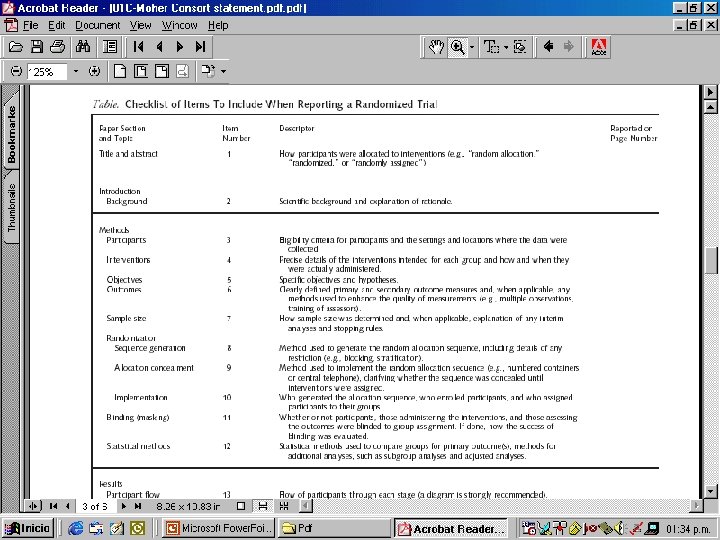Set Fit Width view
The image size is (720, 540).
(162, 71)
